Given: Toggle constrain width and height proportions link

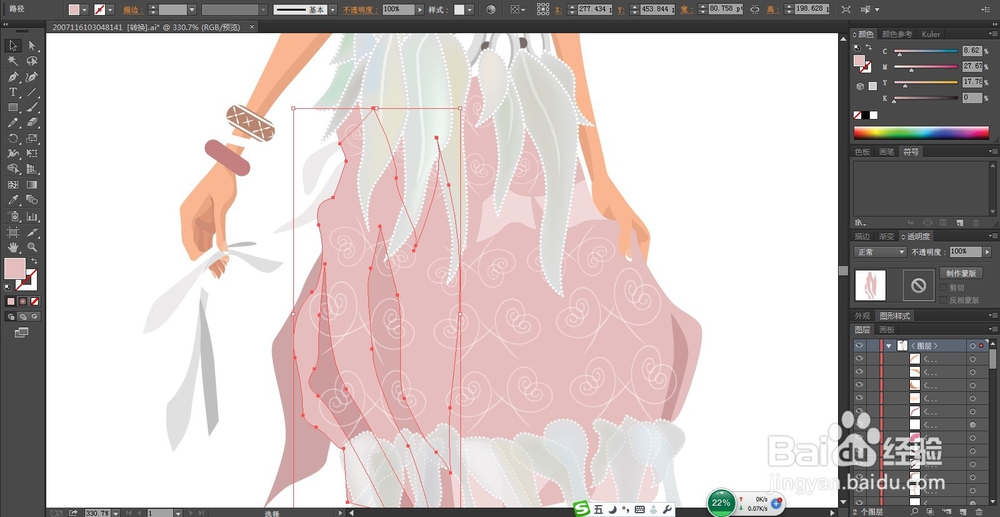Looking at the screenshot, I should [x=755, y=10].
